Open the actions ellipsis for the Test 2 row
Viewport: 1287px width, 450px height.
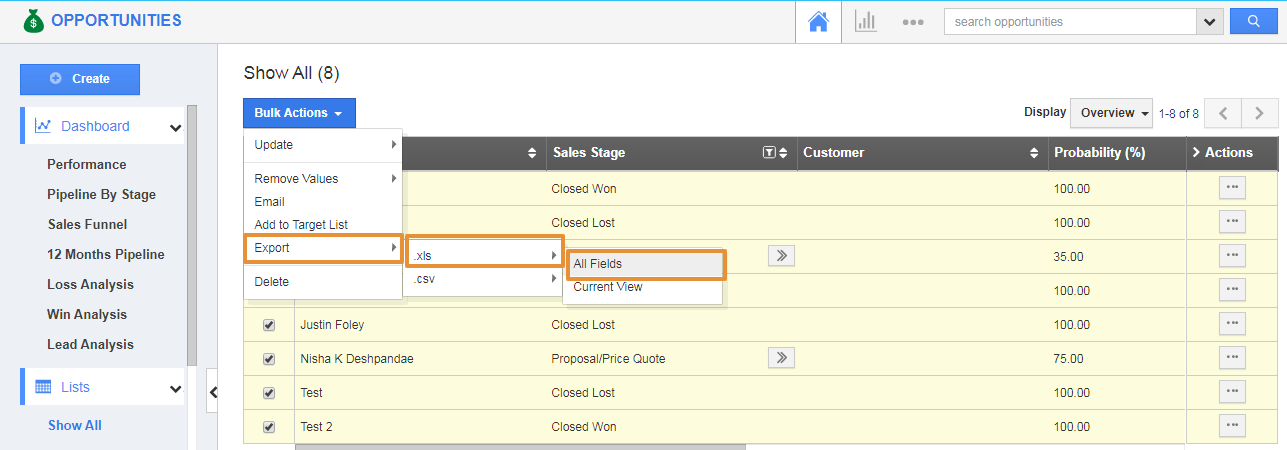pyautogui.click(x=1232, y=426)
